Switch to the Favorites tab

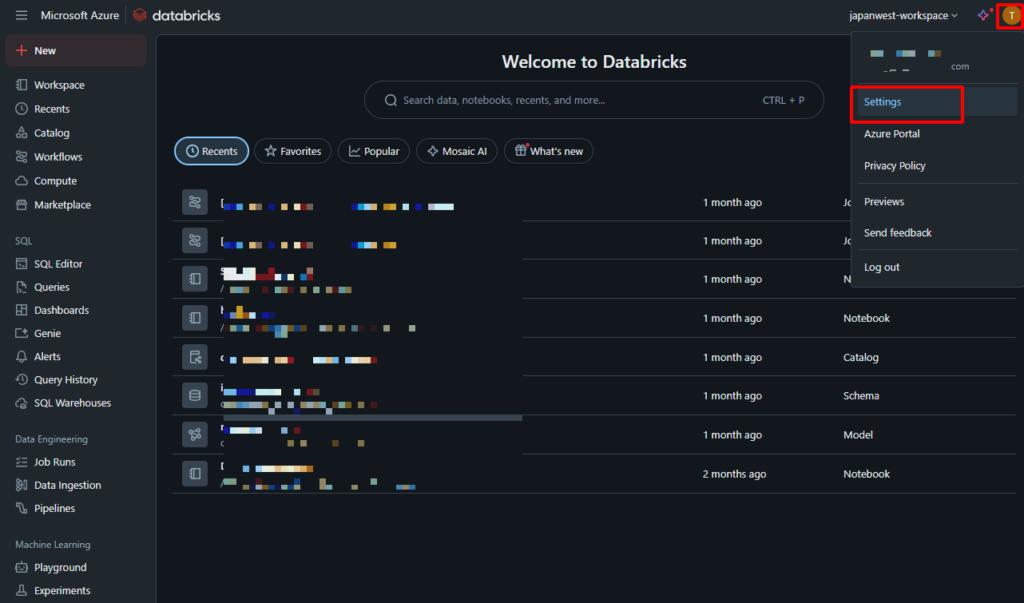(292, 151)
